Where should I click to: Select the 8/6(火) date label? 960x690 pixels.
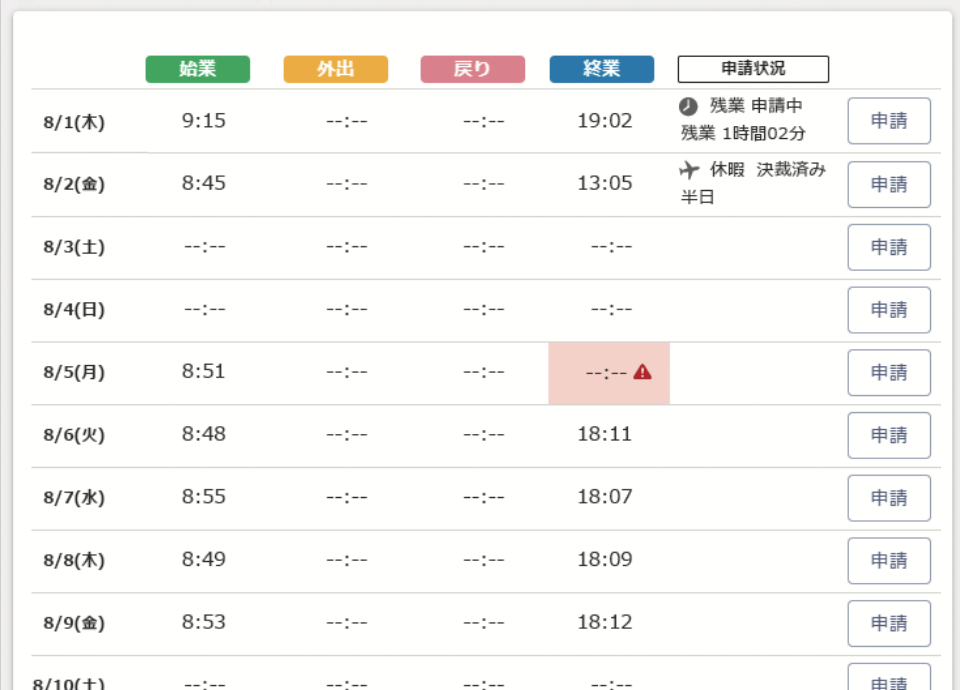(74, 435)
